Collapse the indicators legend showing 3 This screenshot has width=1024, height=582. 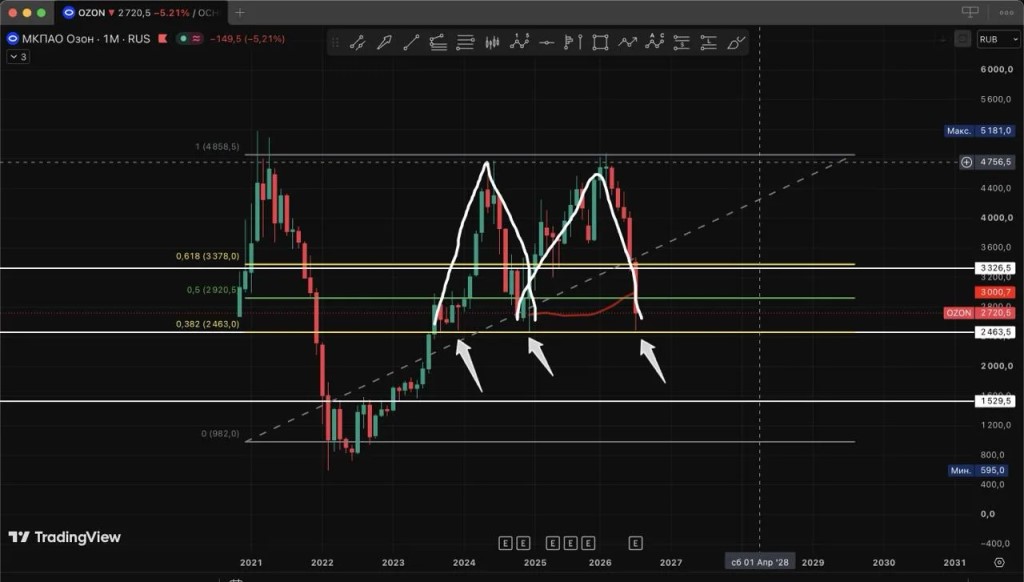coord(18,57)
